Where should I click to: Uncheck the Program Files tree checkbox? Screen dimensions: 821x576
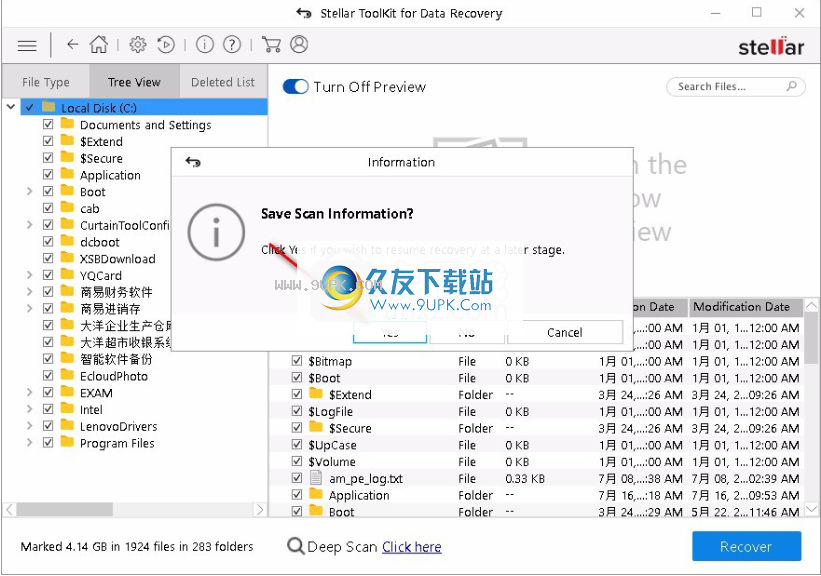pos(48,443)
